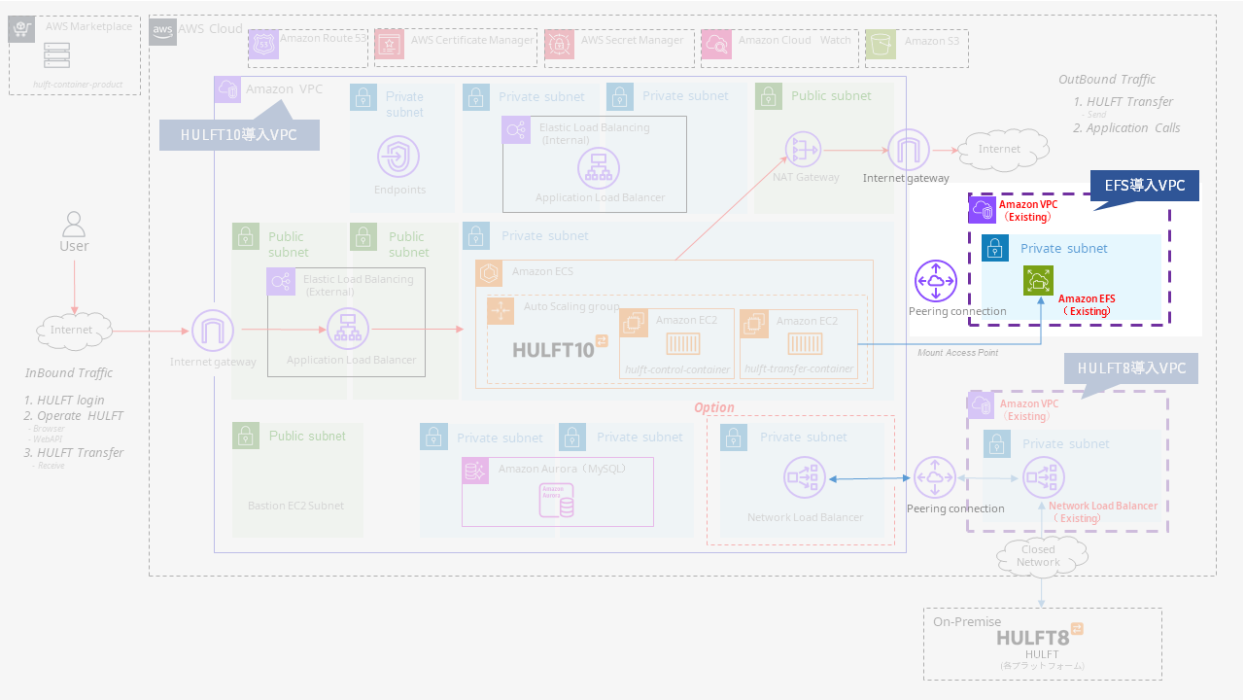Click '2. Operate HULFT' text
The height and width of the screenshot is (700, 1244).
(74, 416)
